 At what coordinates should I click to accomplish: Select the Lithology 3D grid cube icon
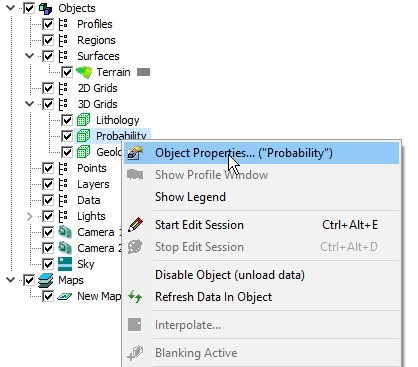coord(84,120)
